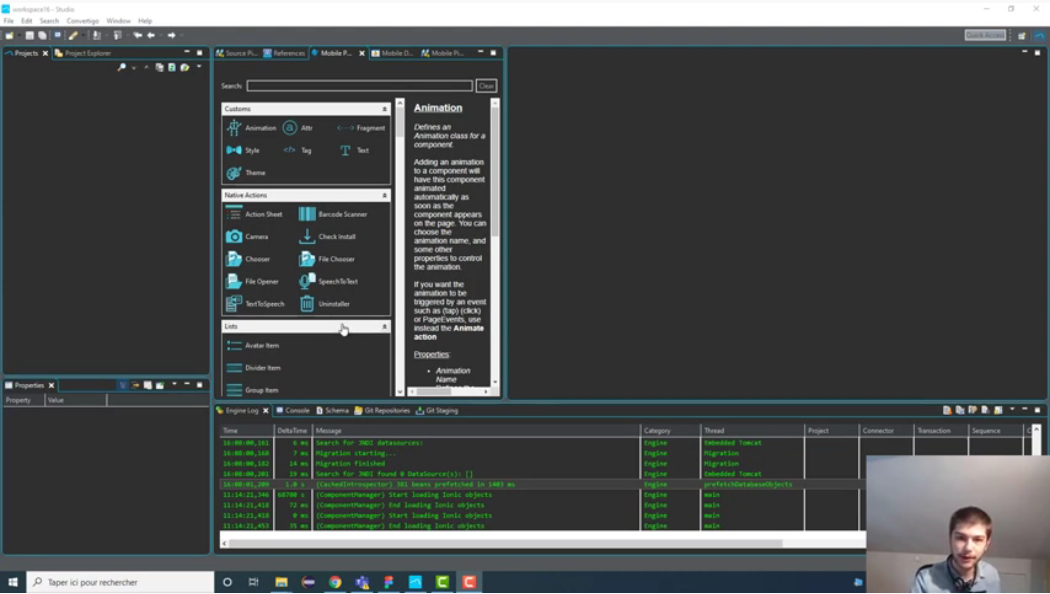1050x594 pixels.
Task: Select the Theme palette component
Action: pos(246,173)
